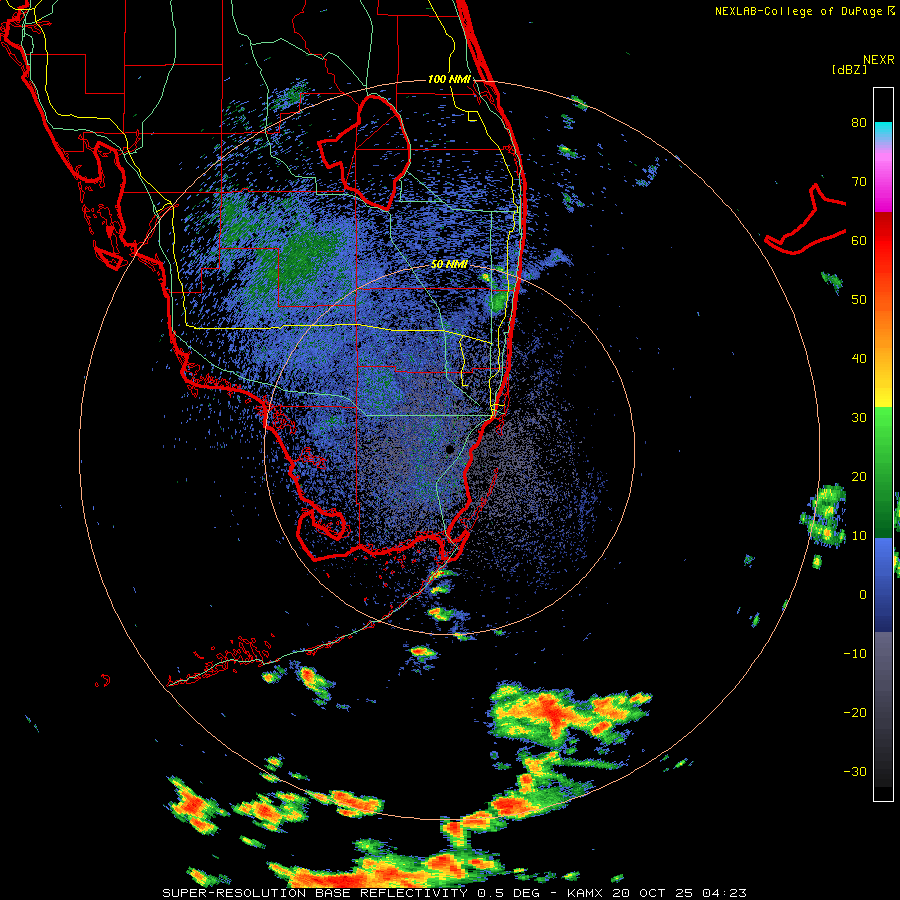
Task: Click the KAMX radar site marker dot
Action: pos(450,449)
